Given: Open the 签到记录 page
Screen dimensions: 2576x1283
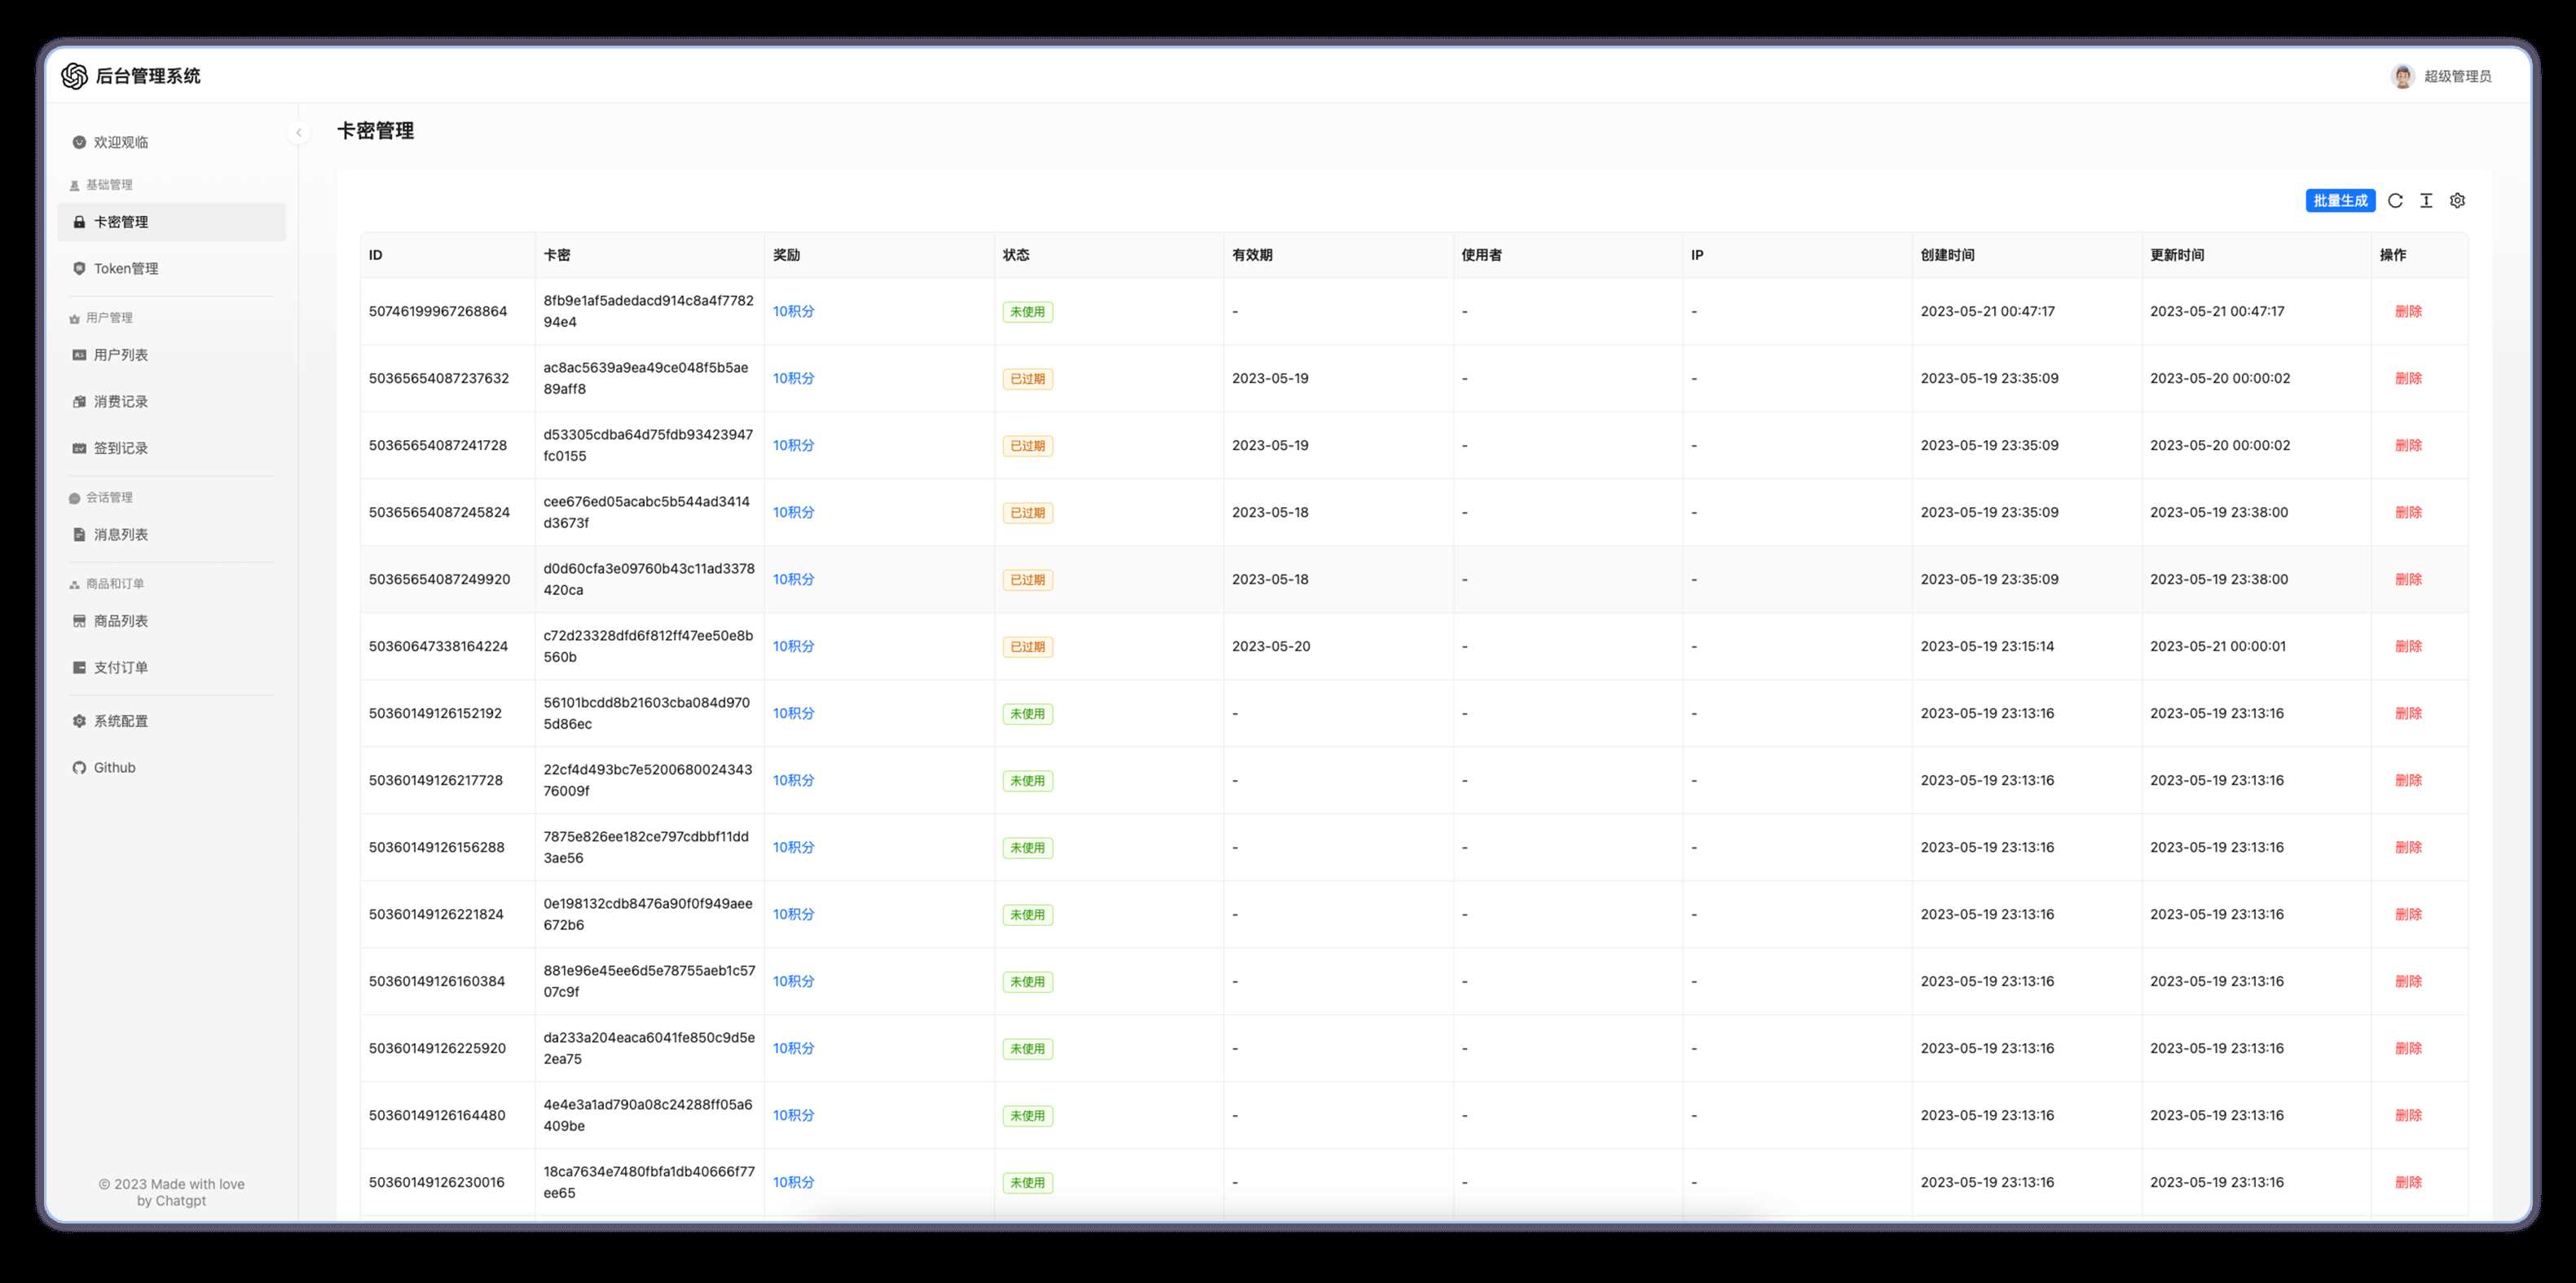Looking at the screenshot, I should 120,447.
